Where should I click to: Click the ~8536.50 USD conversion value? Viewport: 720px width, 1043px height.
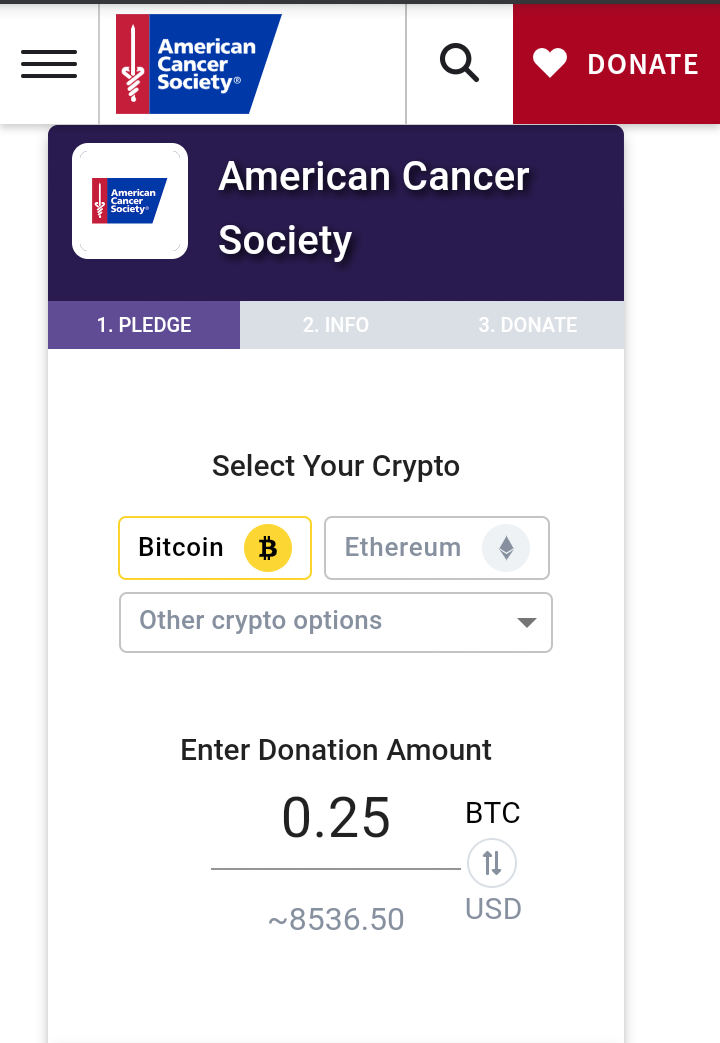[336, 919]
